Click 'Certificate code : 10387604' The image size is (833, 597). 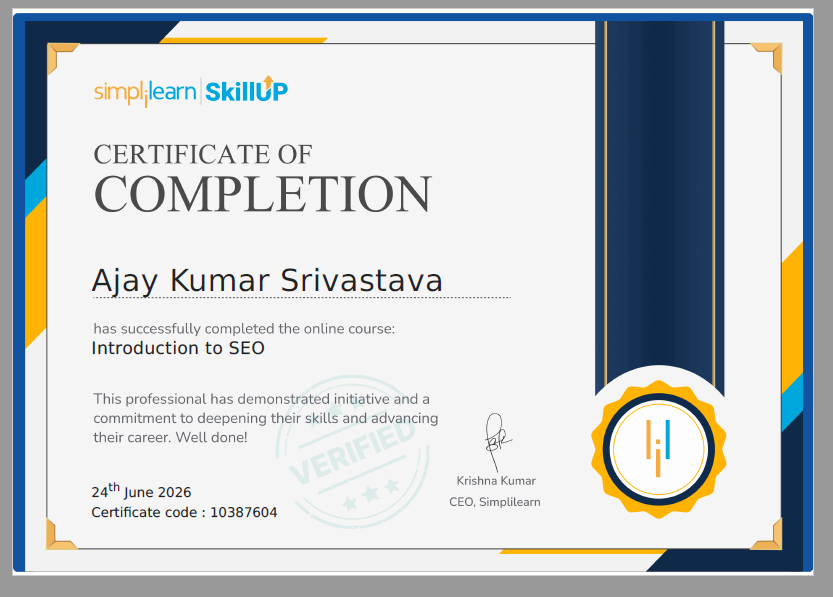184,513
